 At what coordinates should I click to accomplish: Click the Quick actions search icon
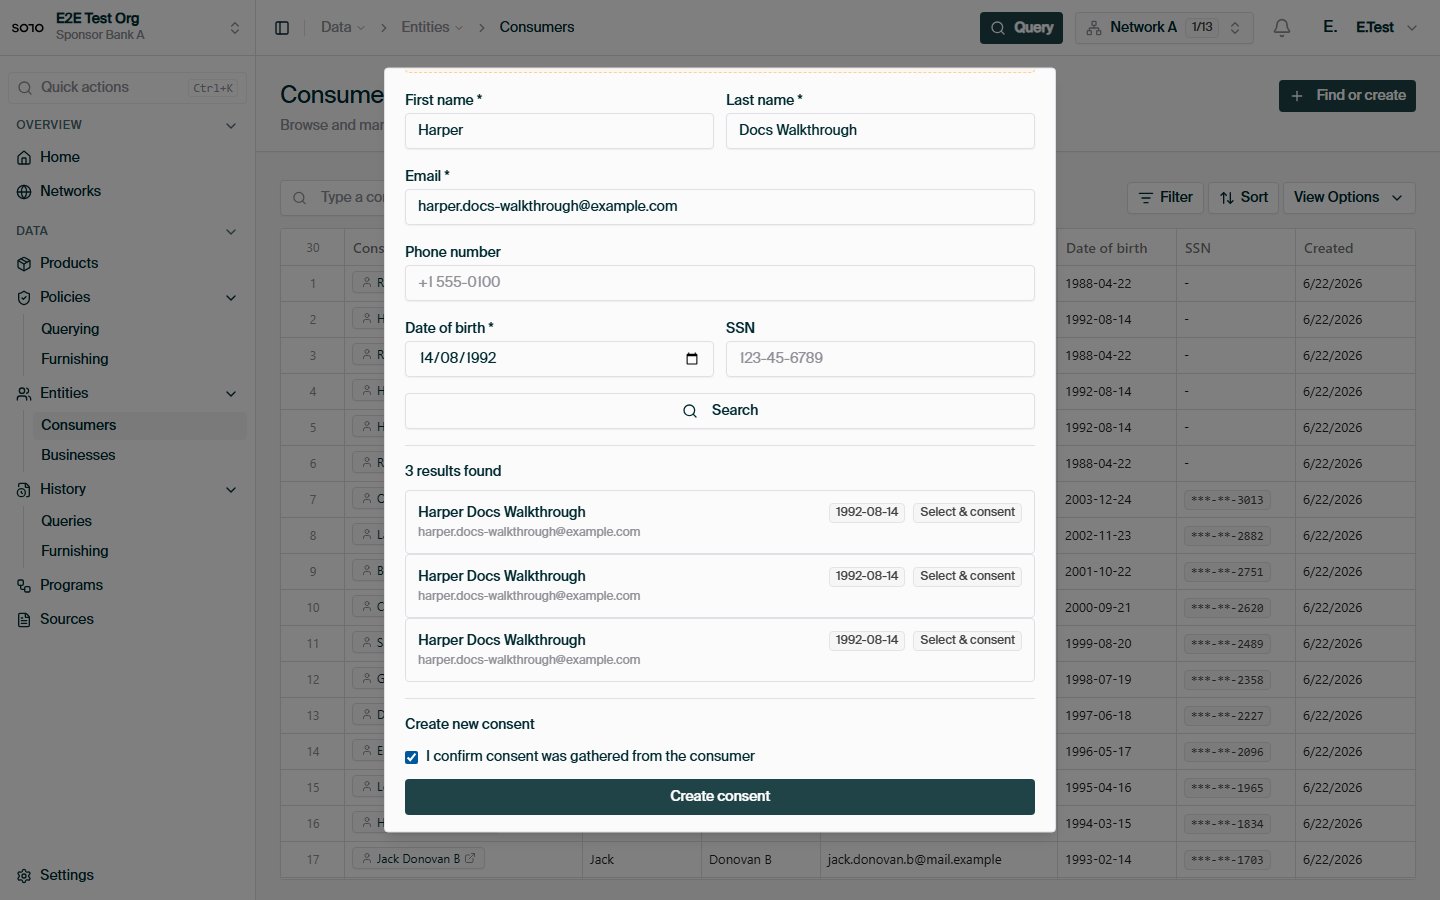click(x=25, y=88)
